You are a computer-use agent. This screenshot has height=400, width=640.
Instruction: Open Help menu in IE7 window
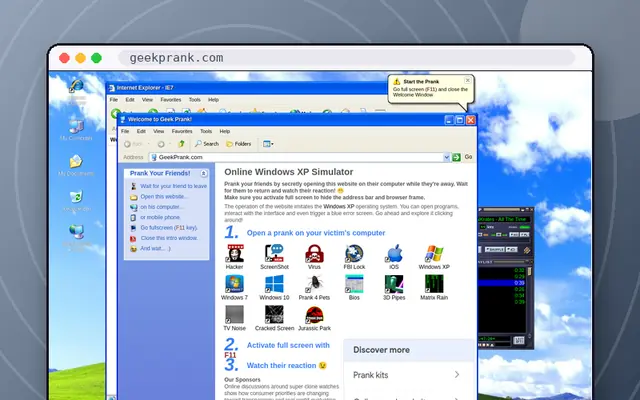[x=213, y=100]
